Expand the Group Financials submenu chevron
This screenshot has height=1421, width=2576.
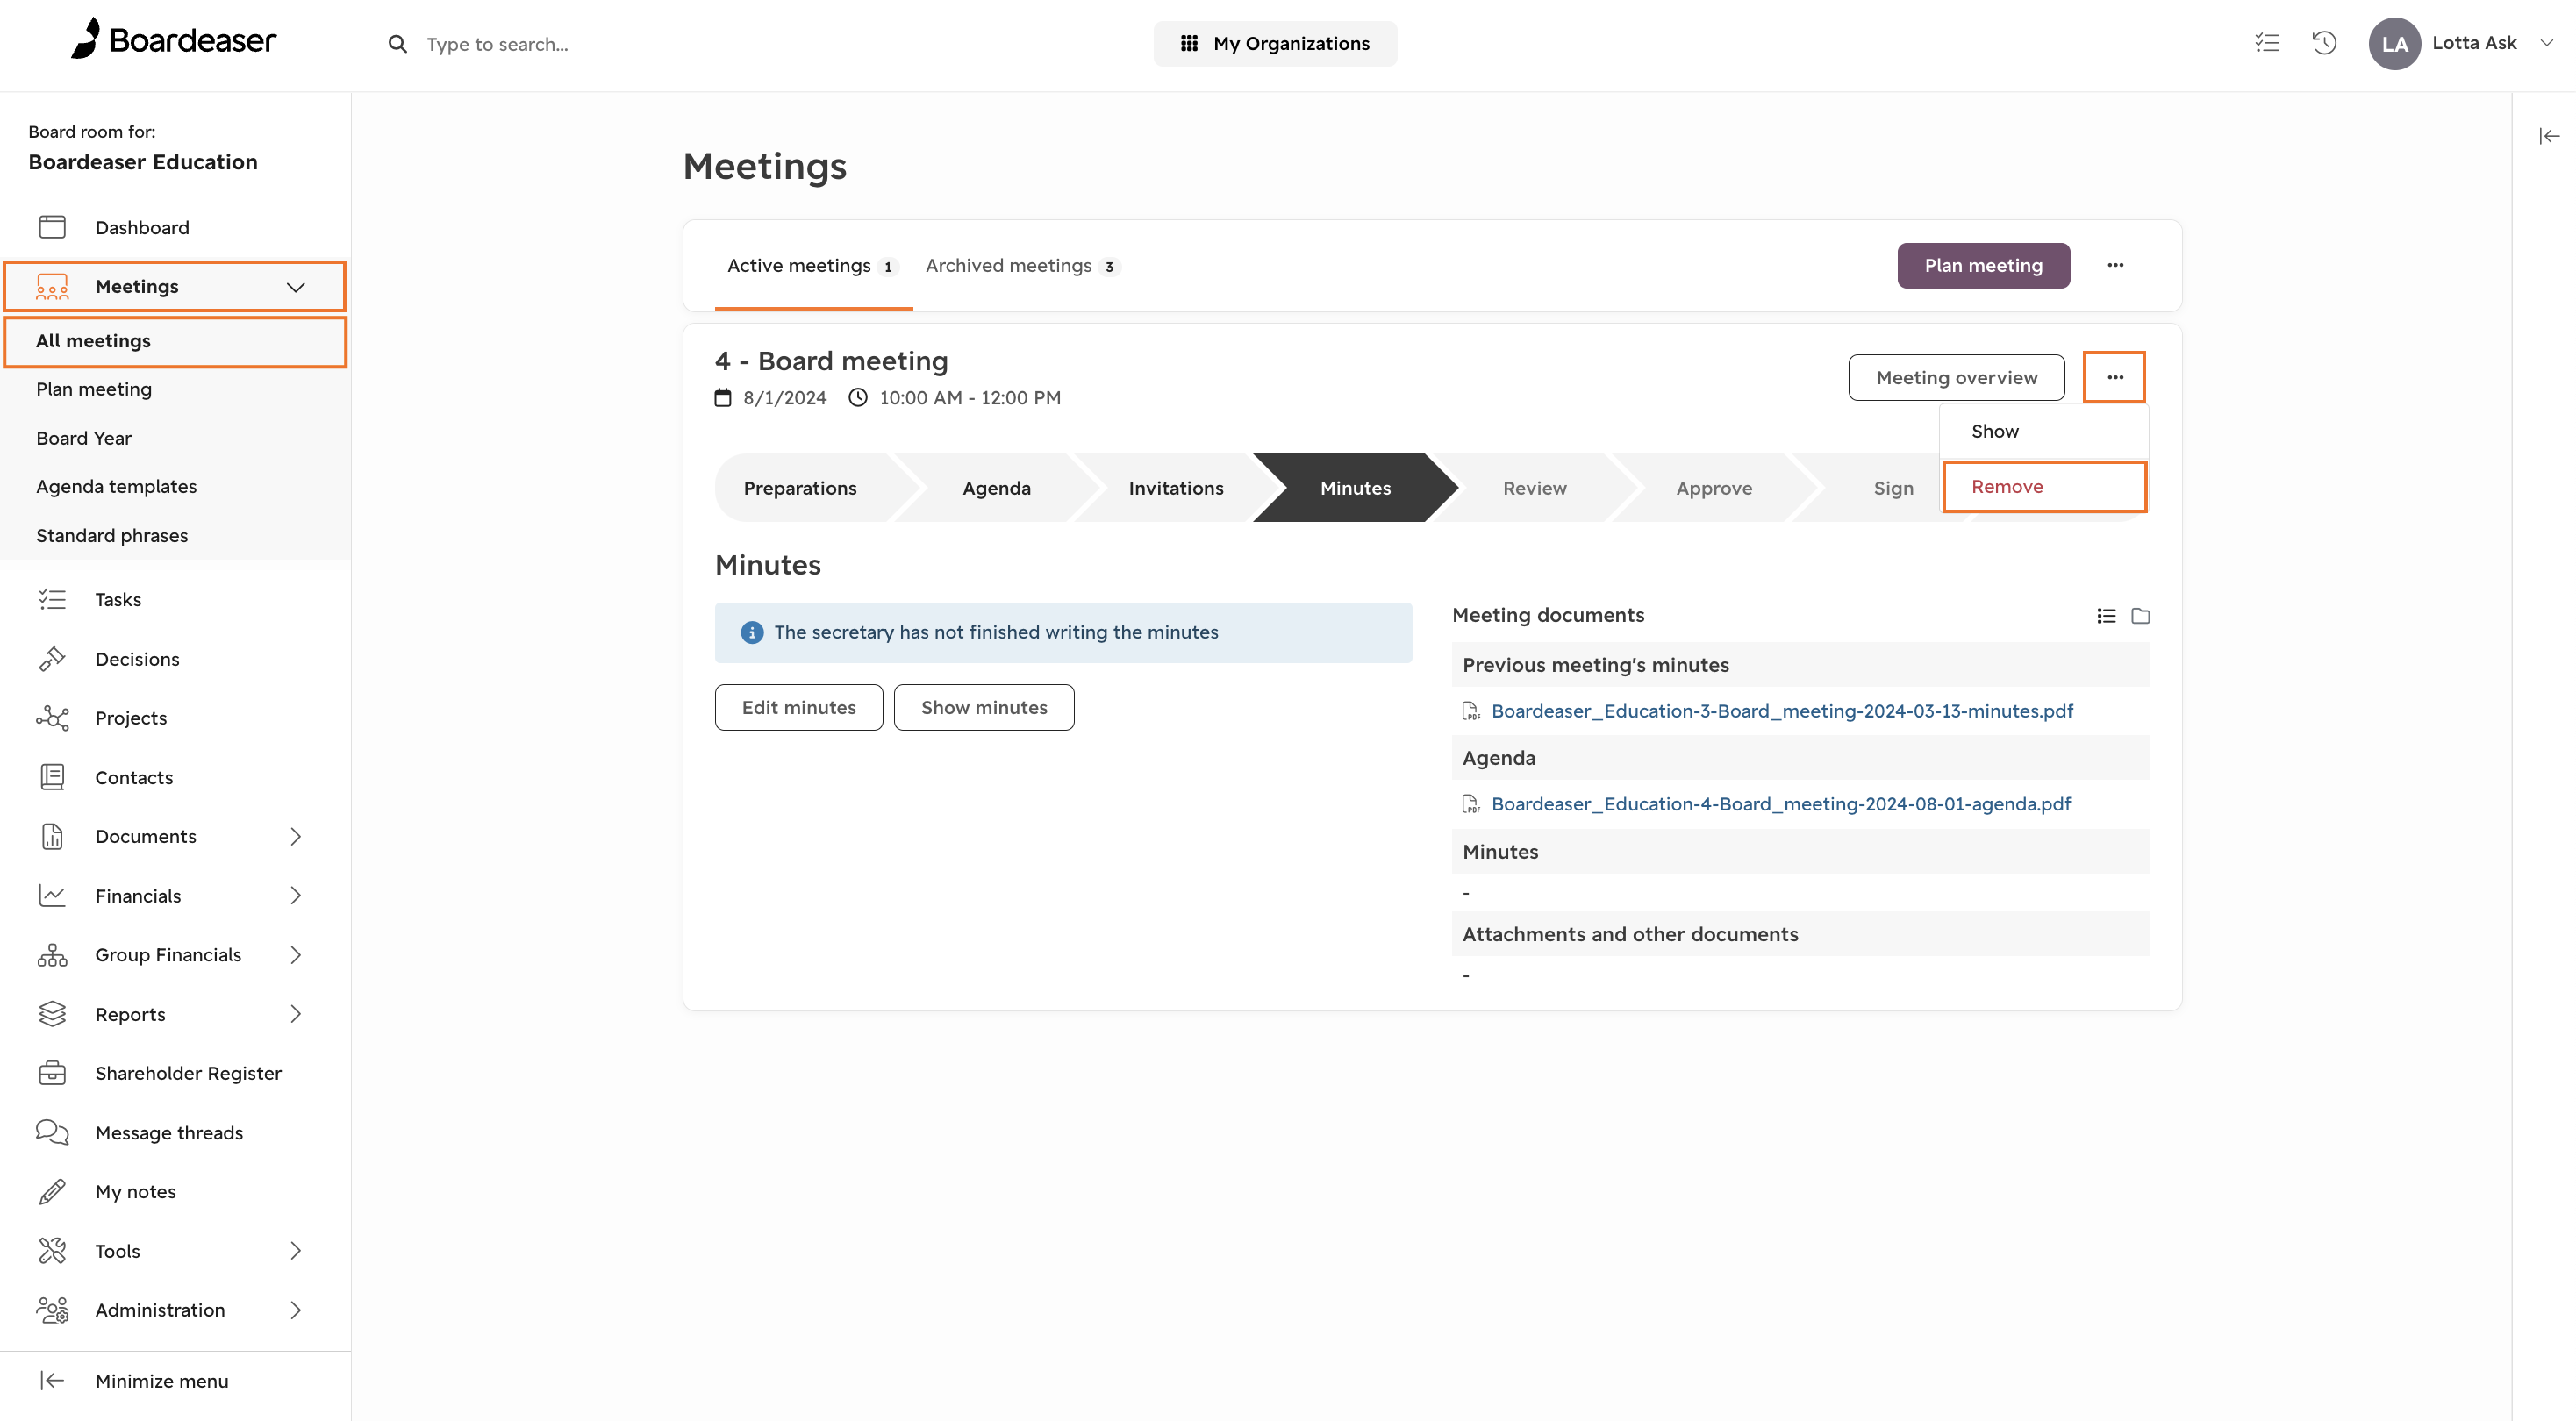(x=295, y=955)
